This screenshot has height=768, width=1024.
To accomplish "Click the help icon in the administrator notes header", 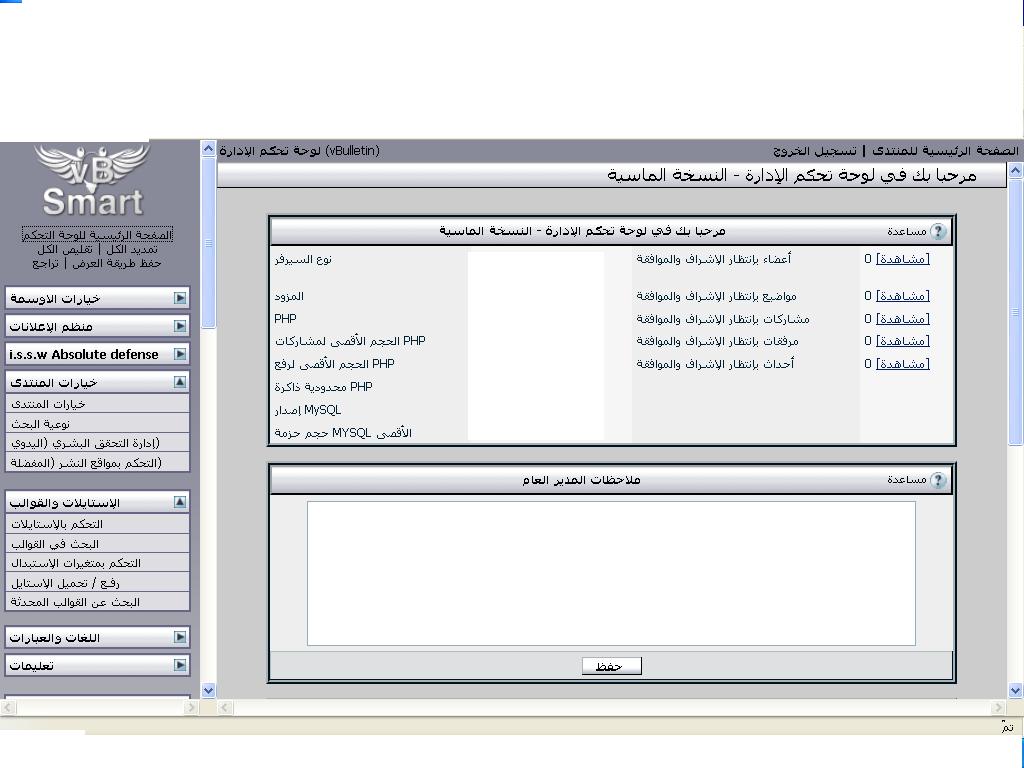I will tap(937, 480).
